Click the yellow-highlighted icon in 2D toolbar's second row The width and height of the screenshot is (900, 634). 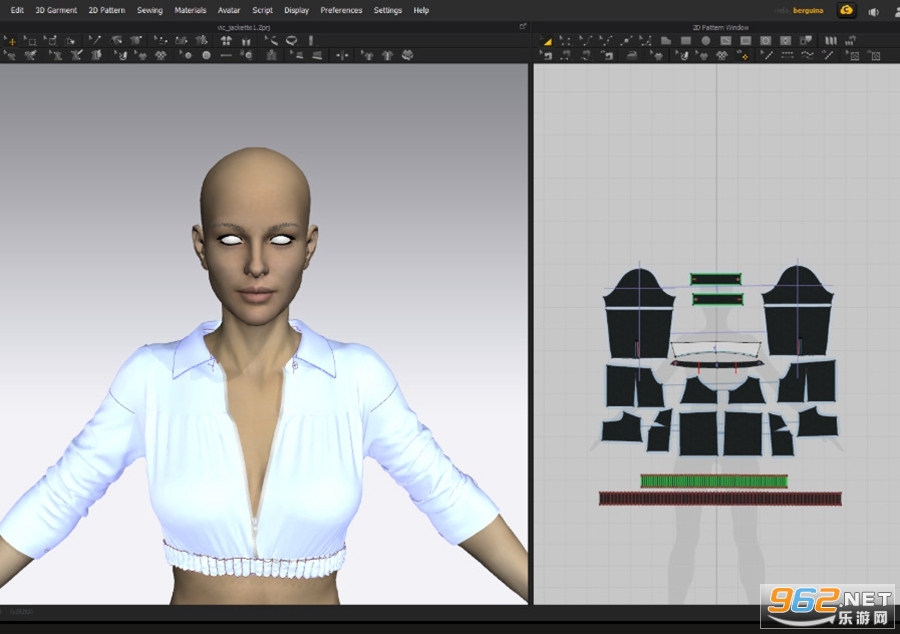tap(744, 56)
